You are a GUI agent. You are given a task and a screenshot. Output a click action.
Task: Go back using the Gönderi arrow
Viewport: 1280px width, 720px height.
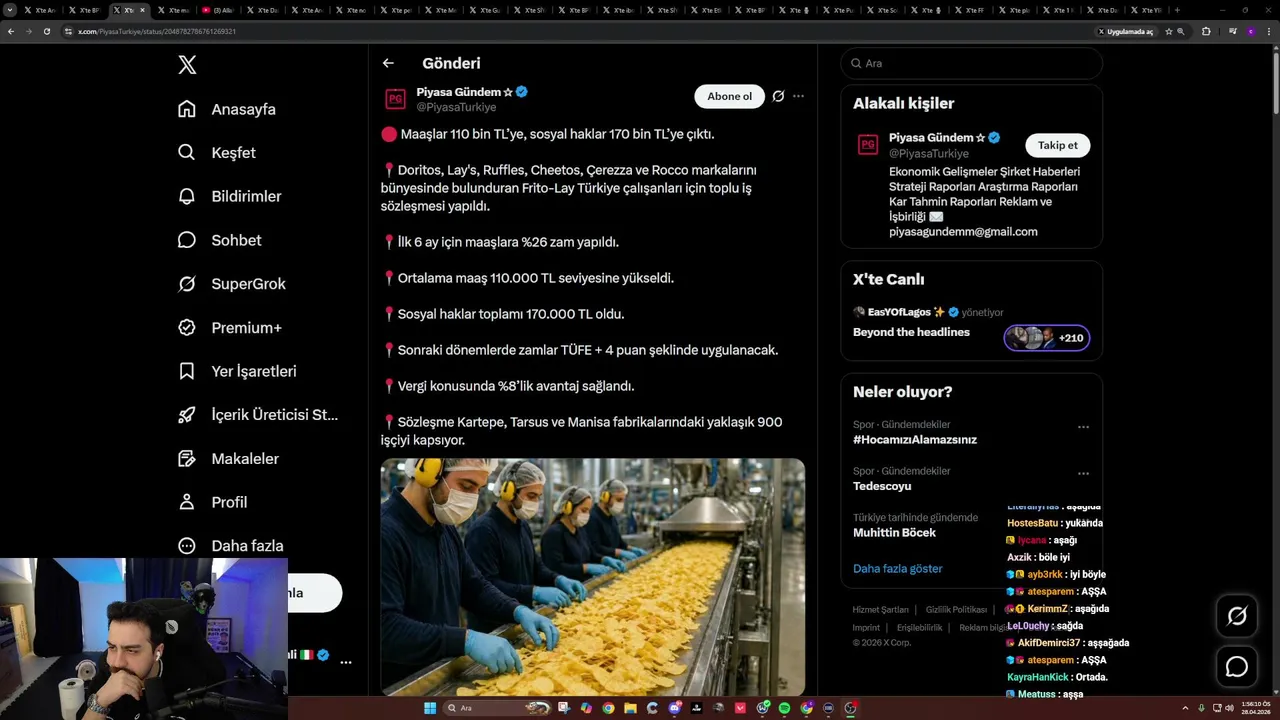point(388,63)
